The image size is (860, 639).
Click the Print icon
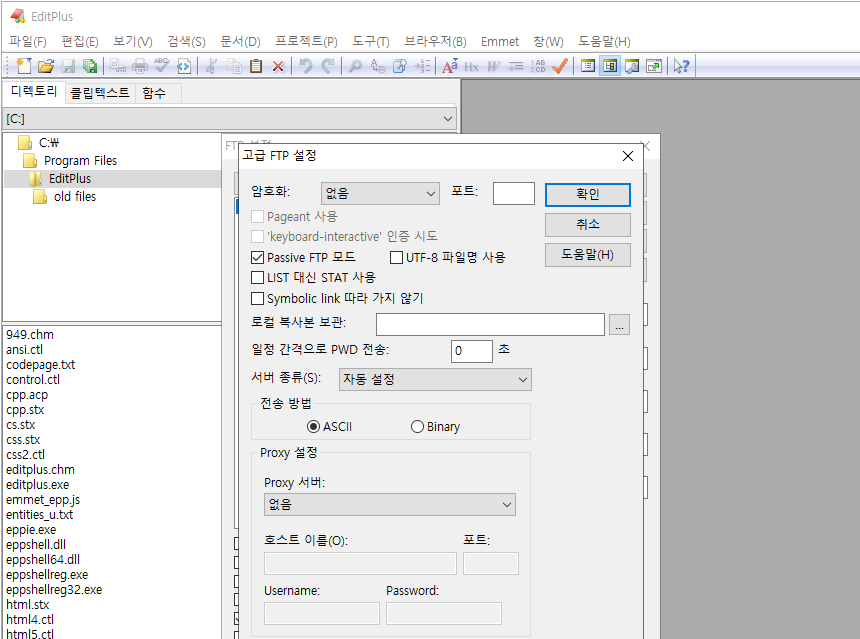(x=140, y=66)
